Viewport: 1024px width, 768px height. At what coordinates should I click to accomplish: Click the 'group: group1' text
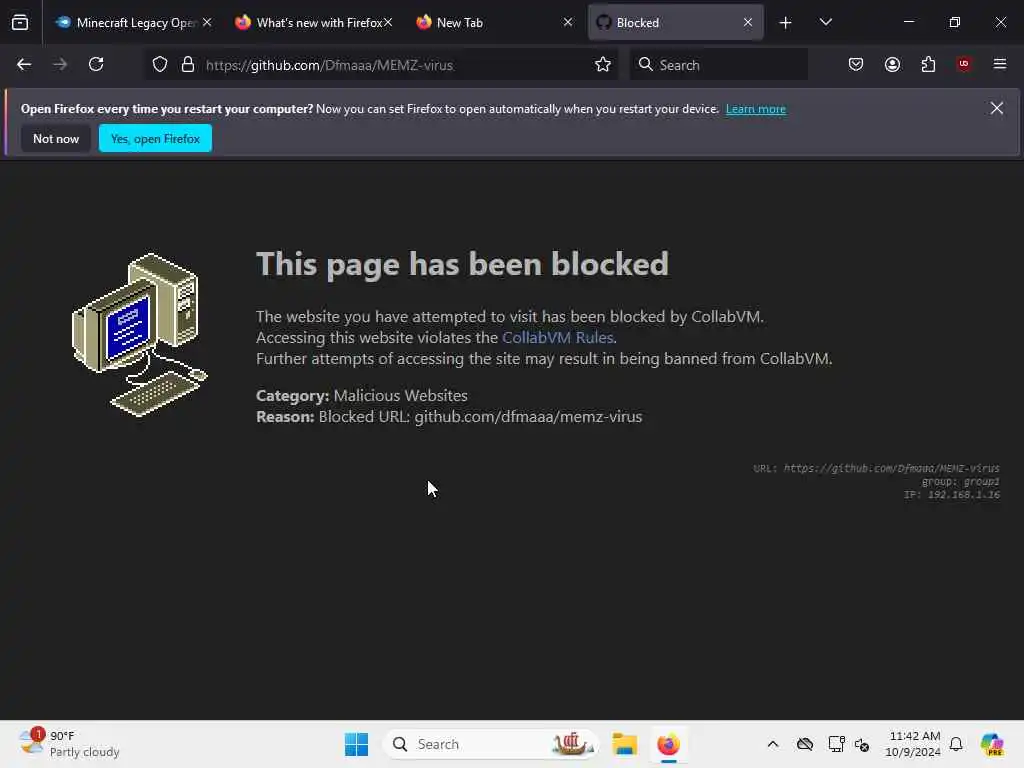coord(960,482)
